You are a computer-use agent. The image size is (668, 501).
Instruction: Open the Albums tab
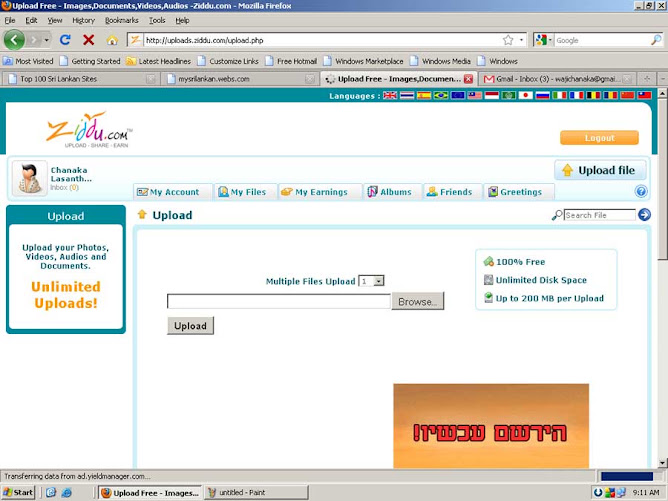pos(392,192)
